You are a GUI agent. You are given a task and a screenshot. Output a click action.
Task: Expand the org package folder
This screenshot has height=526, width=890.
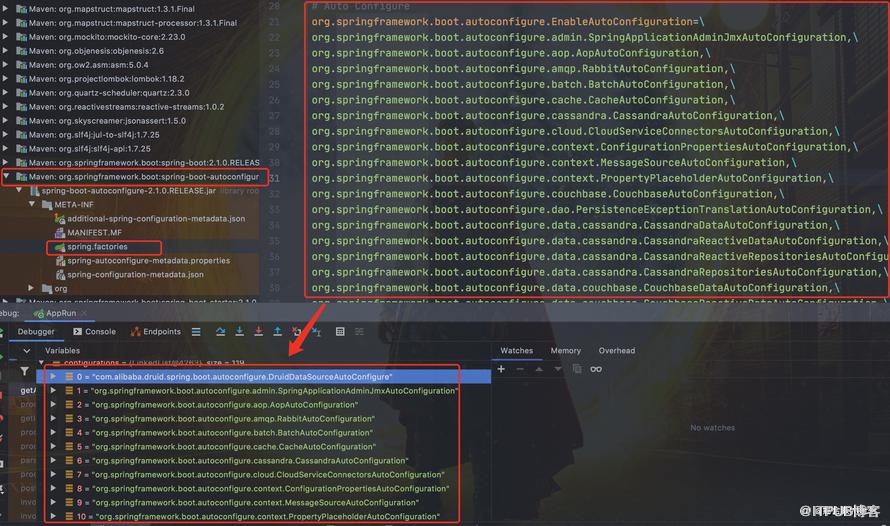[x=32, y=288]
